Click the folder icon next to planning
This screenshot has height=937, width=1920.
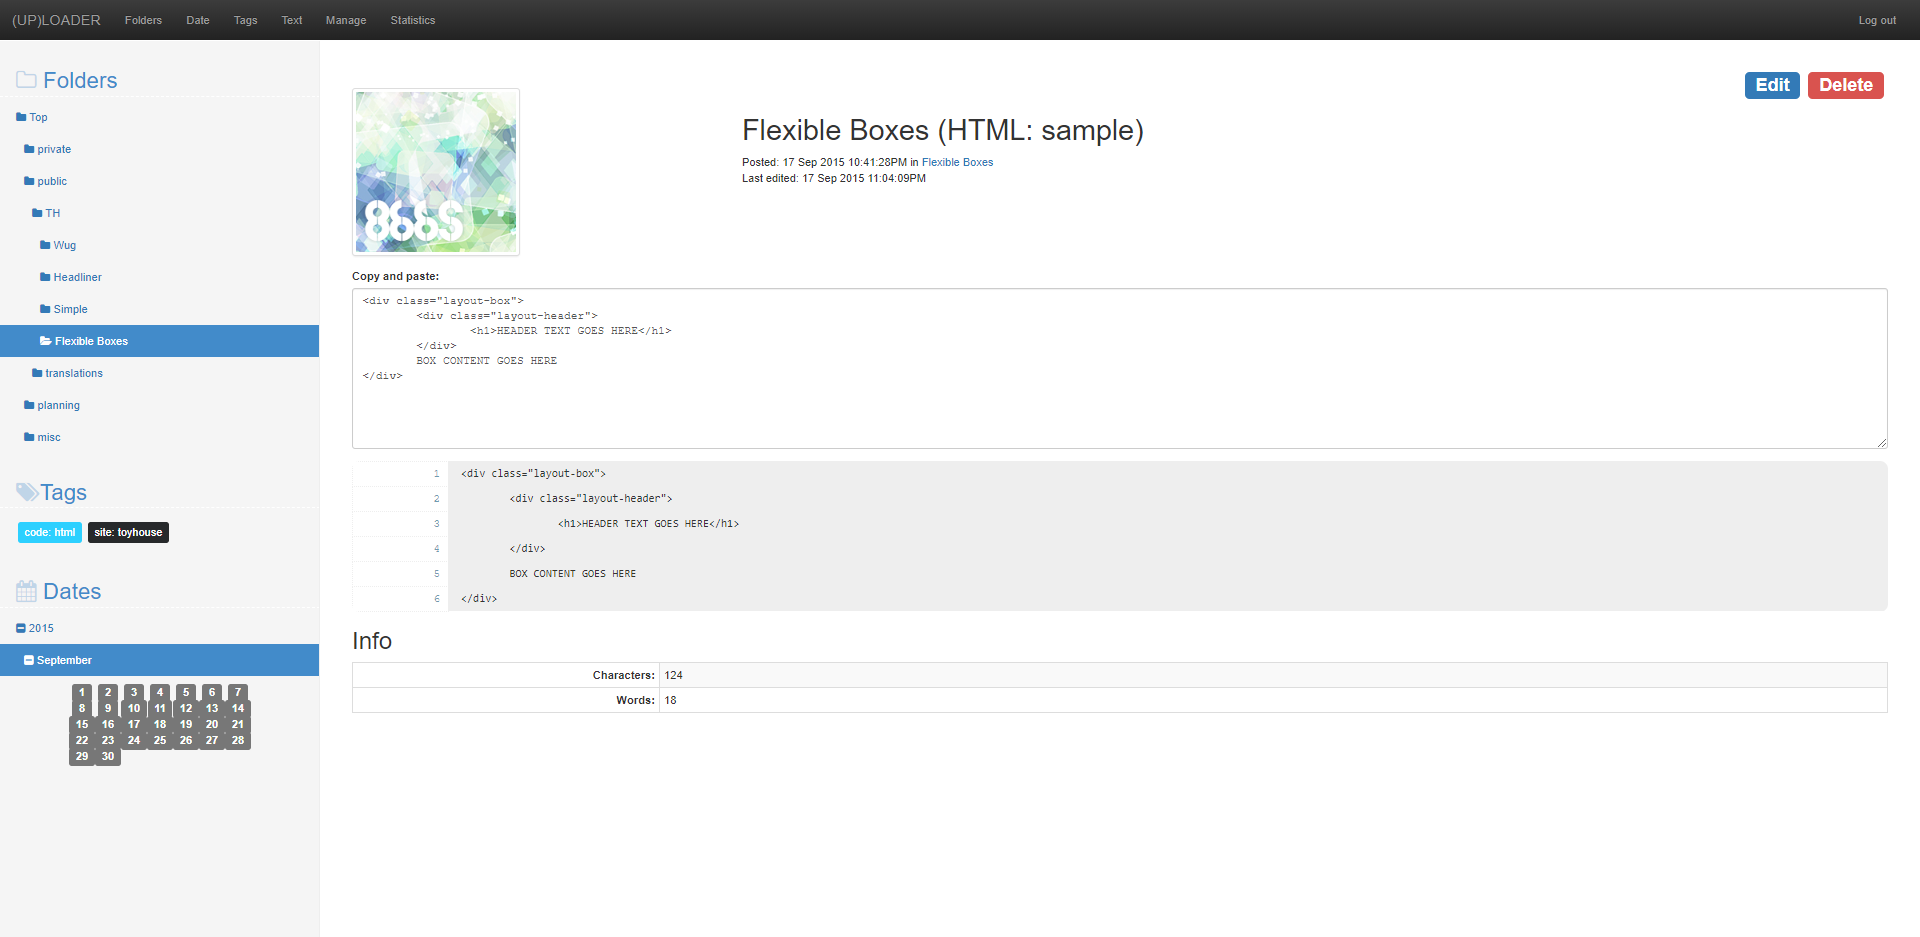point(29,405)
